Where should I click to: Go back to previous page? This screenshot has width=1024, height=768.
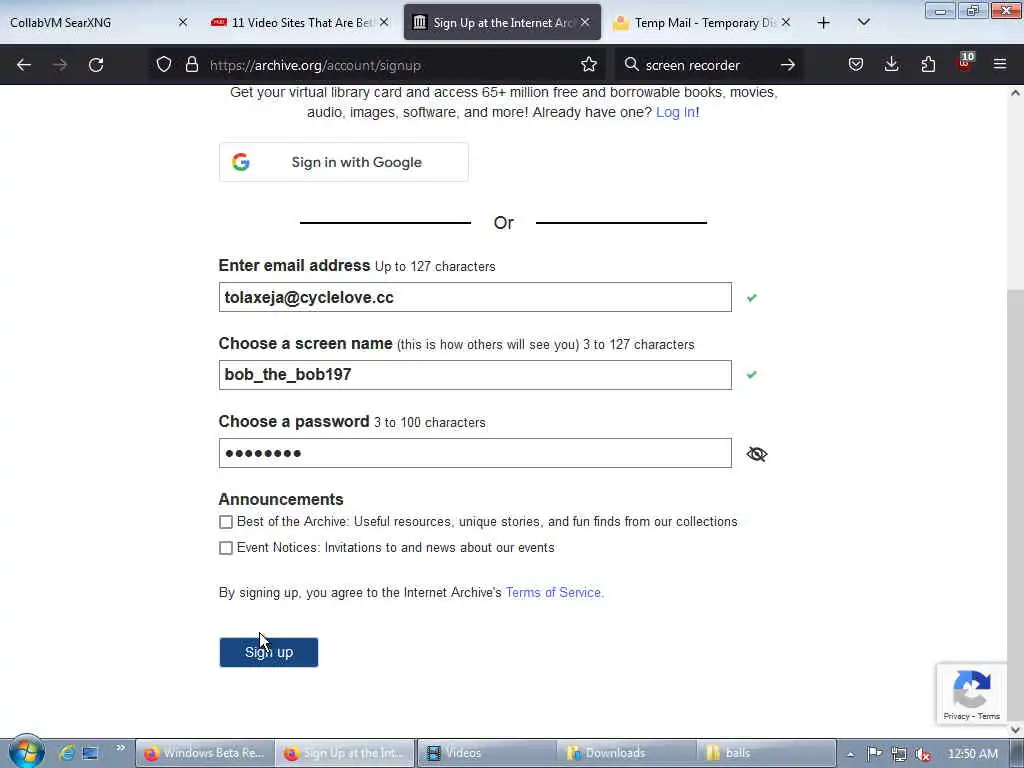24,65
